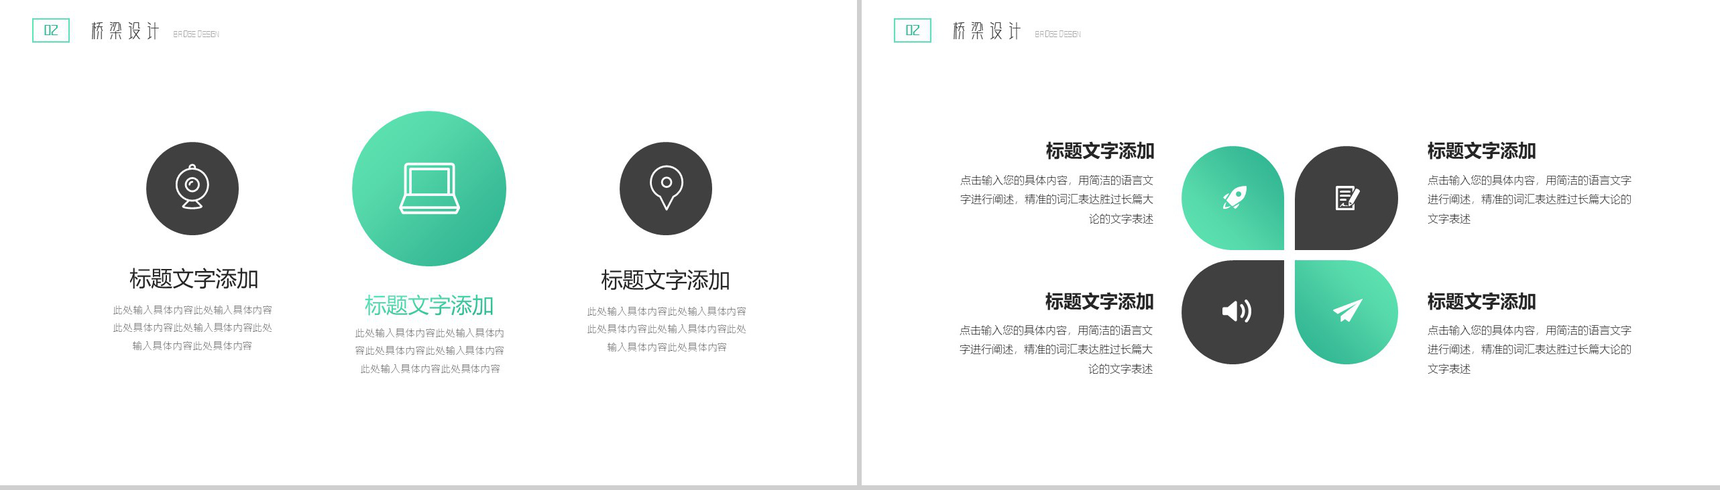This screenshot has width=1720, height=490.
Task: Select the 桥梁设计 heading on the left slide
Action: pyautogui.click(x=125, y=32)
